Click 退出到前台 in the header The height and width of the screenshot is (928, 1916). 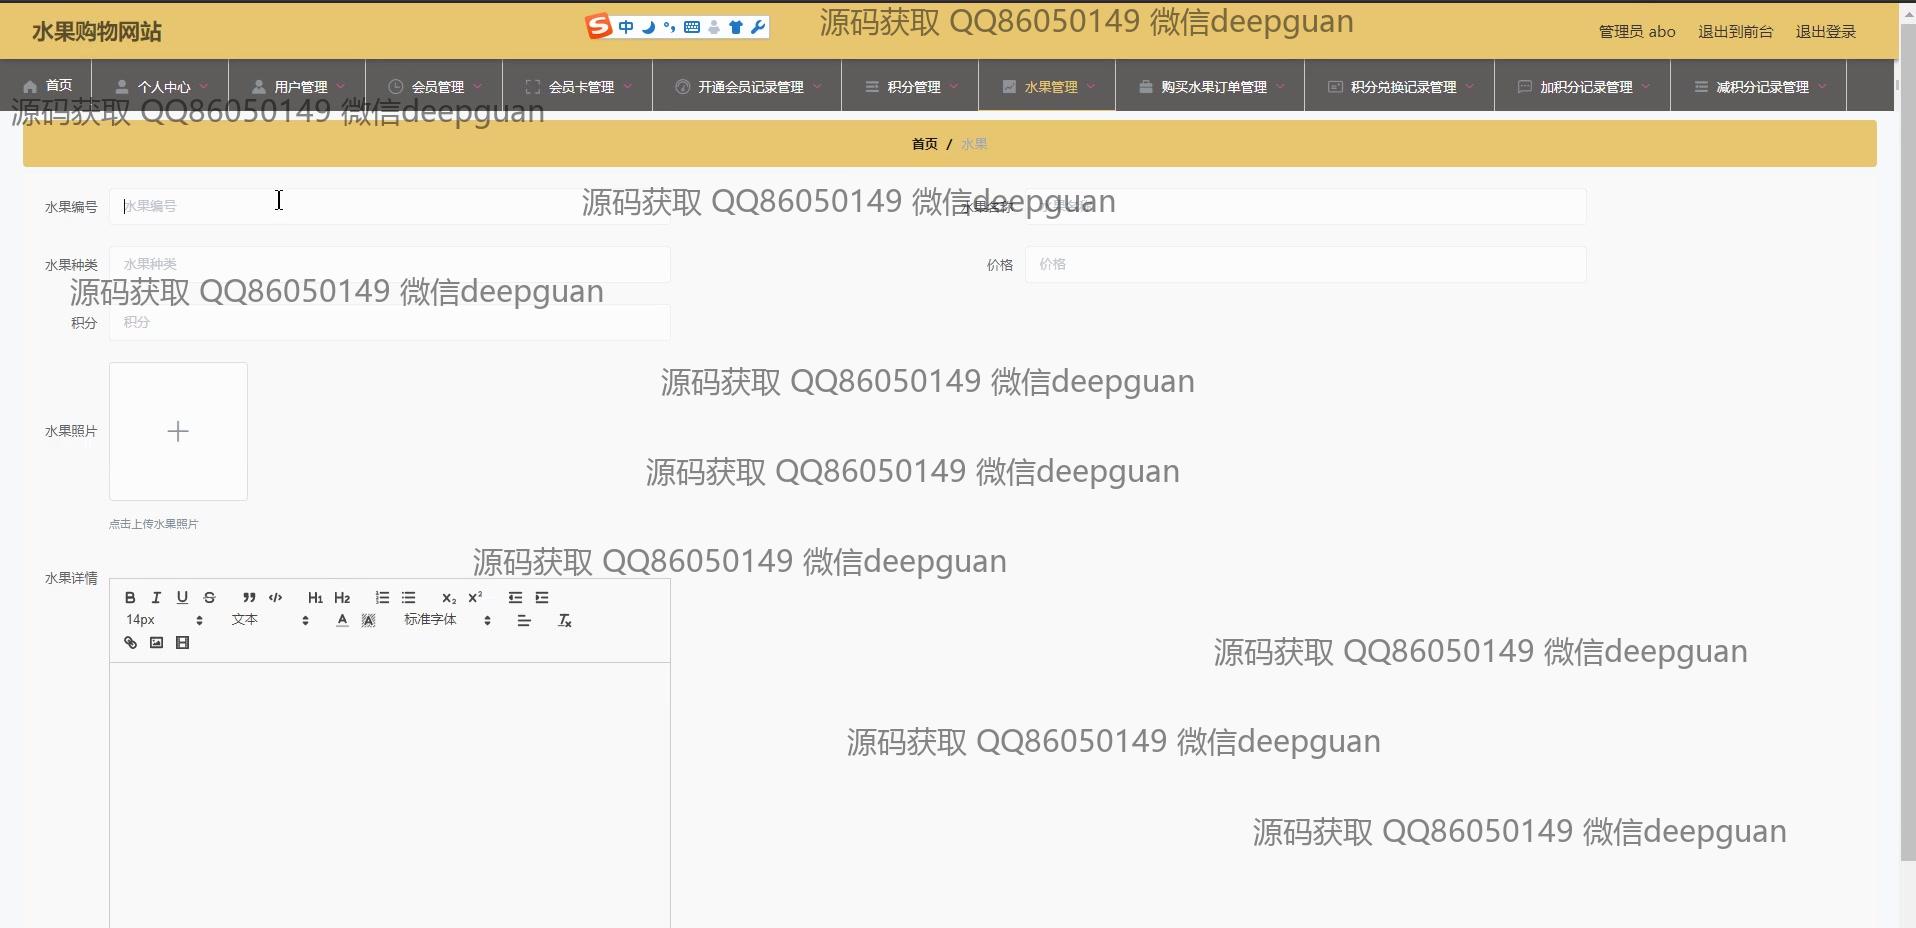[1735, 32]
